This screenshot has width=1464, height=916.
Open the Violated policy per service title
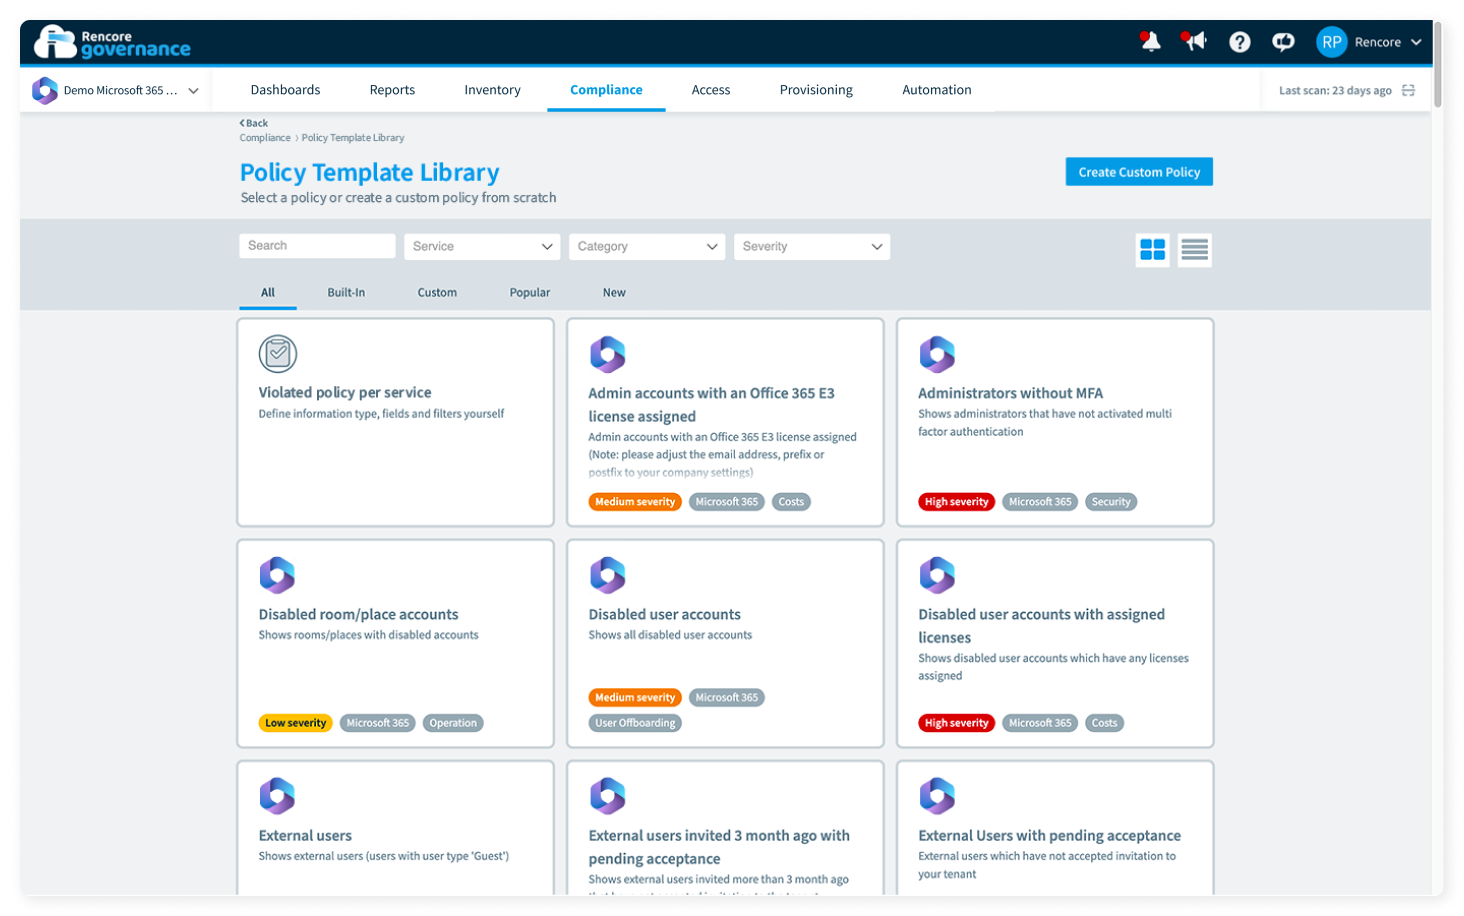[x=345, y=393]
